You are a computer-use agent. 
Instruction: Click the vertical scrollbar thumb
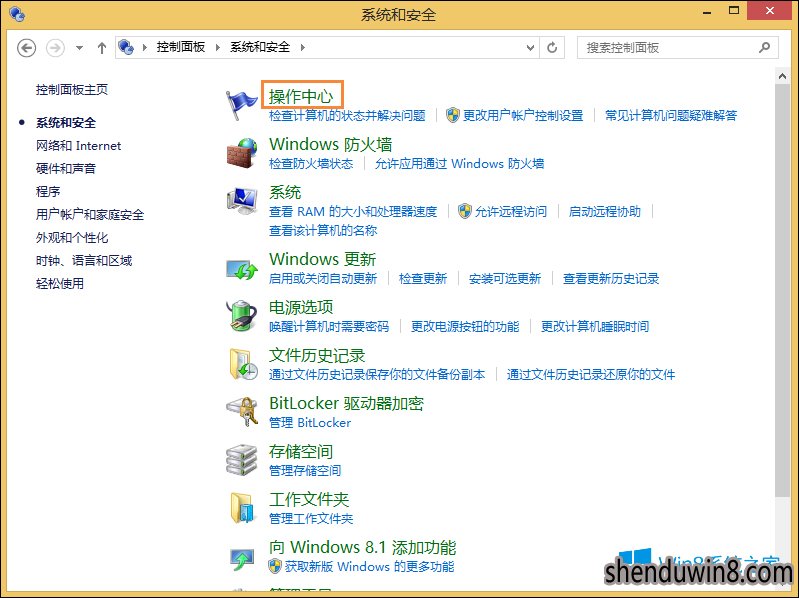point(782,290)
